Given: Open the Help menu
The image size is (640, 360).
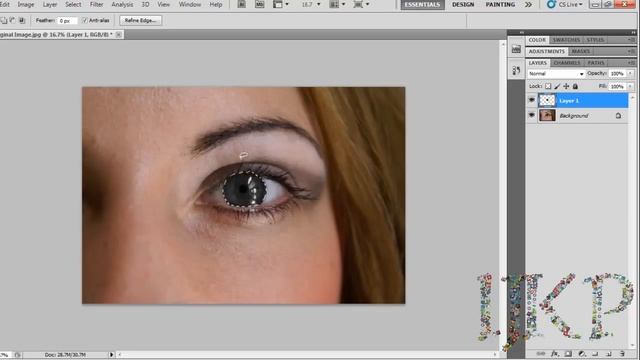Looking at the screenshot, I should [x=216, y=4].
